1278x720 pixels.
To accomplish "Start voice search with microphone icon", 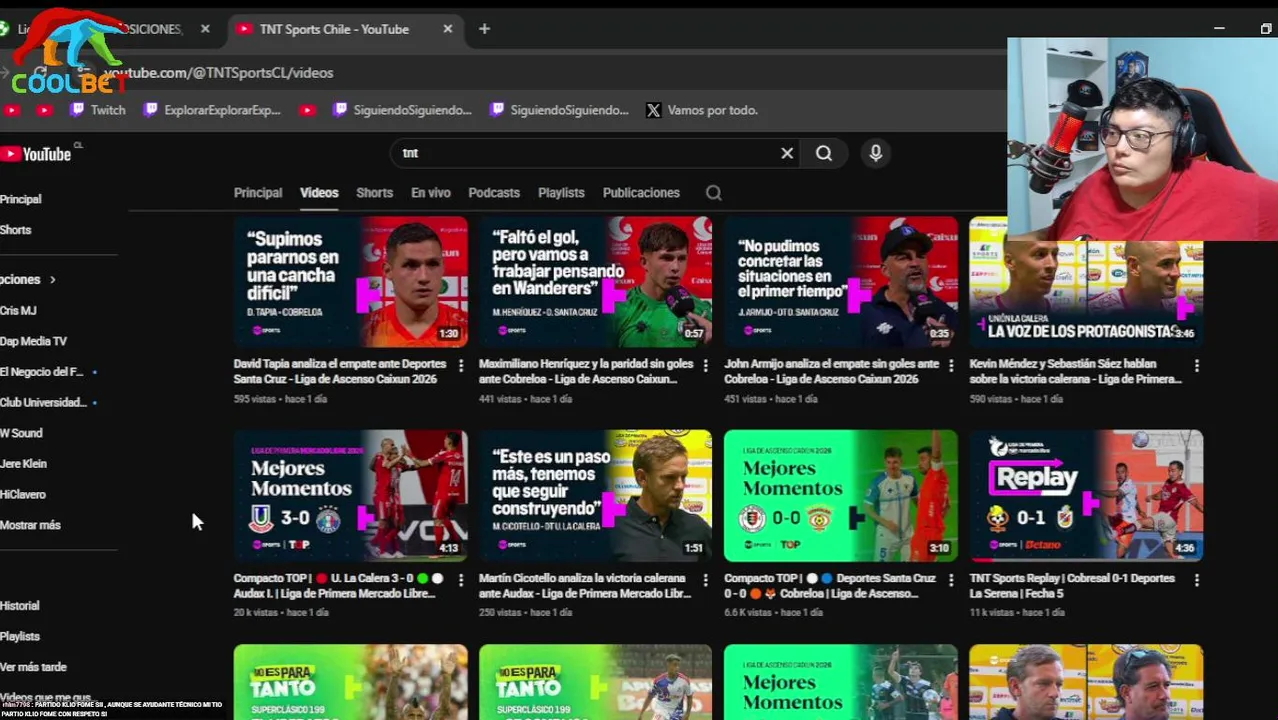I will [875, 153].
